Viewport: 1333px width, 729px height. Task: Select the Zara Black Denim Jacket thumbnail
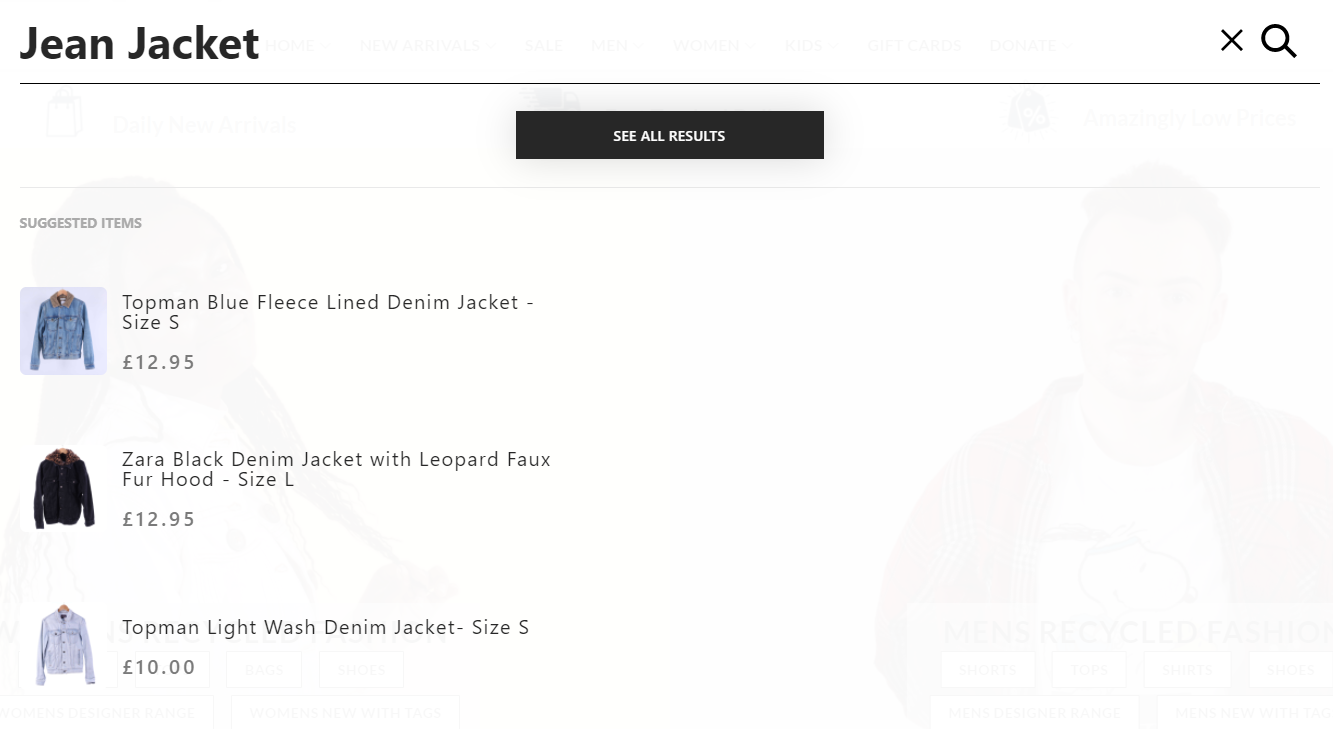(63, 488)
